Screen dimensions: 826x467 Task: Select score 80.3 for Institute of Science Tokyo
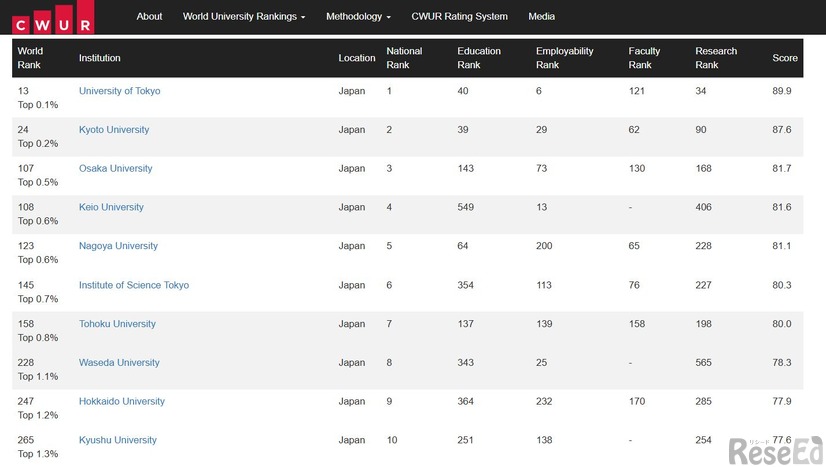782,285
